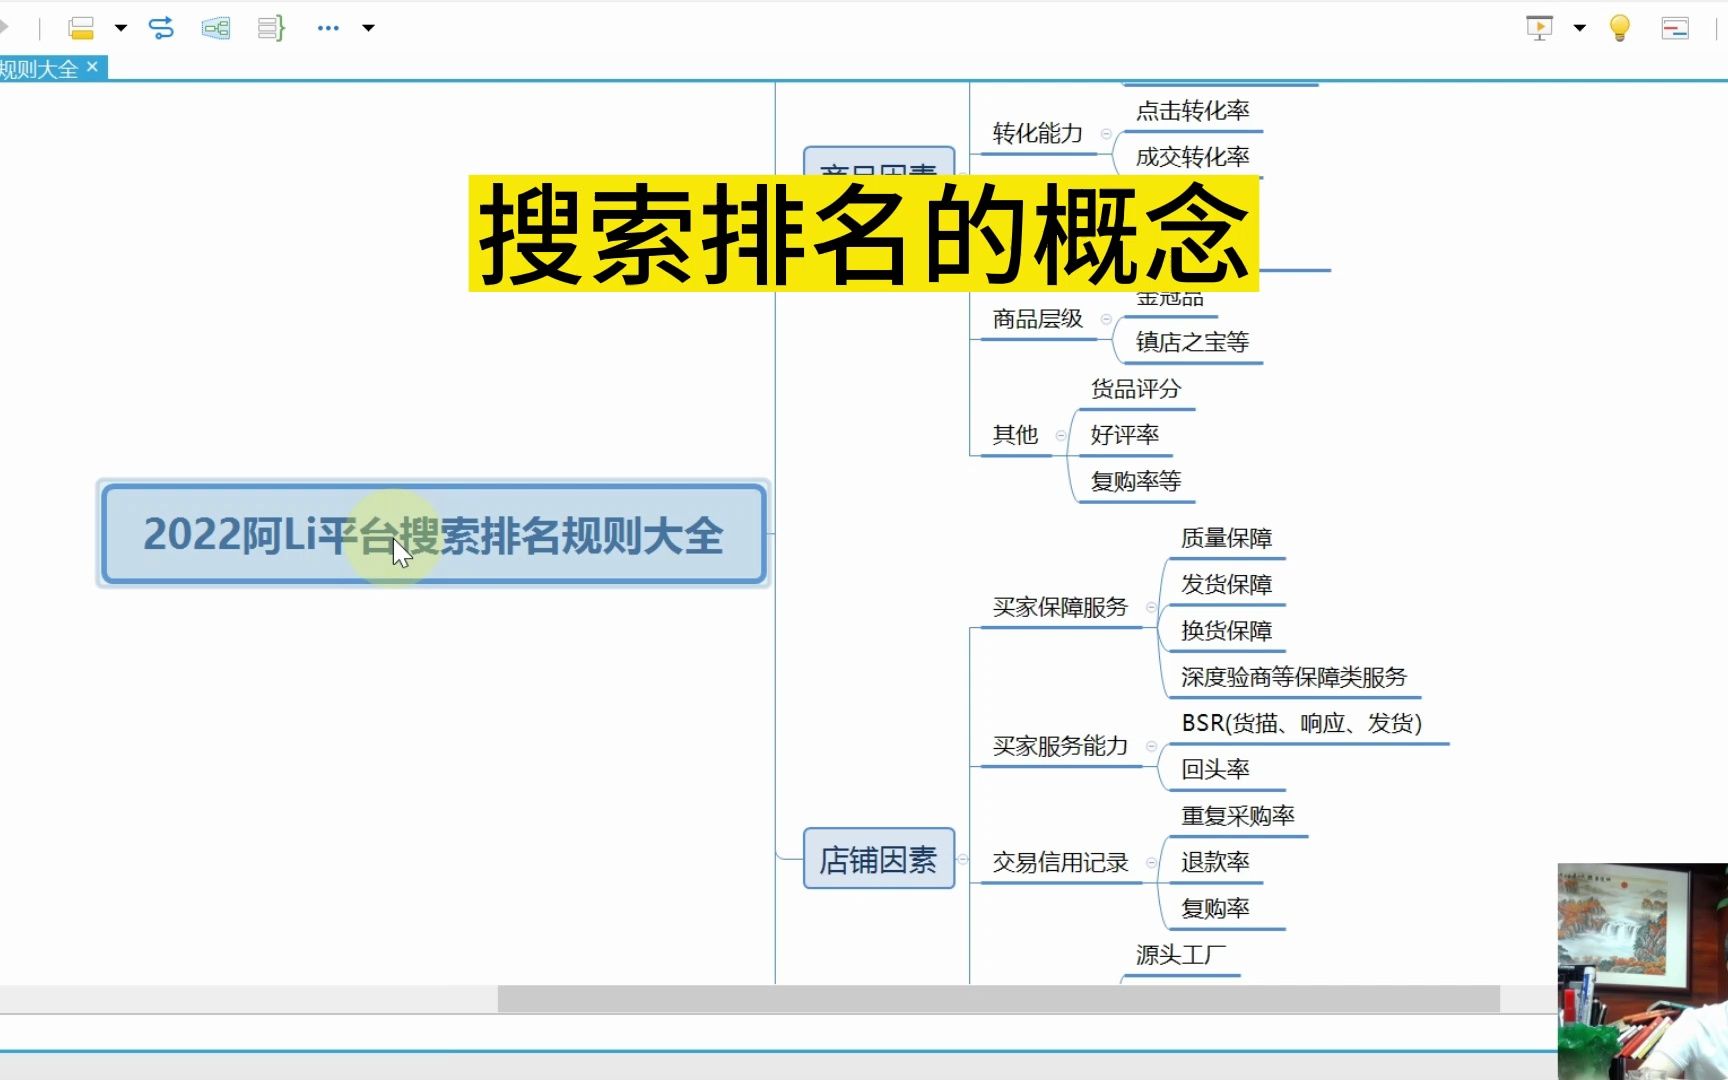Image resolution: width=1728 pixels, height=1080 pixels.
Task: Select the 源头工厂 node
Action: point(1181,954)
